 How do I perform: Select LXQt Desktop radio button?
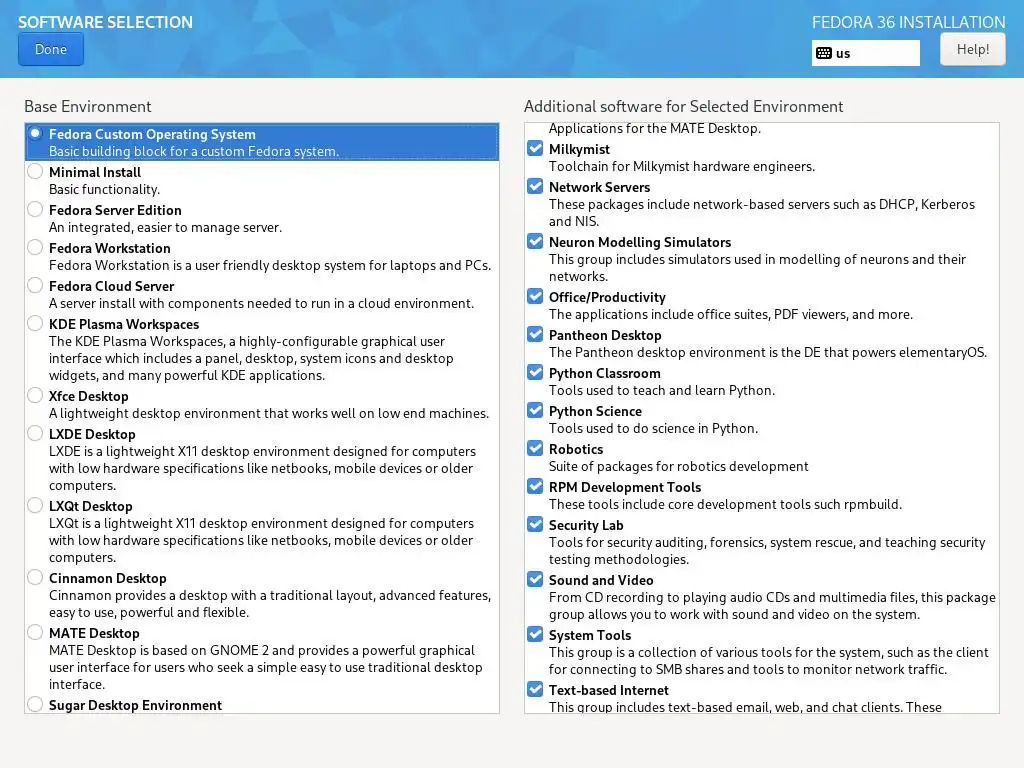pyautogui.click(x=35, y=505)
